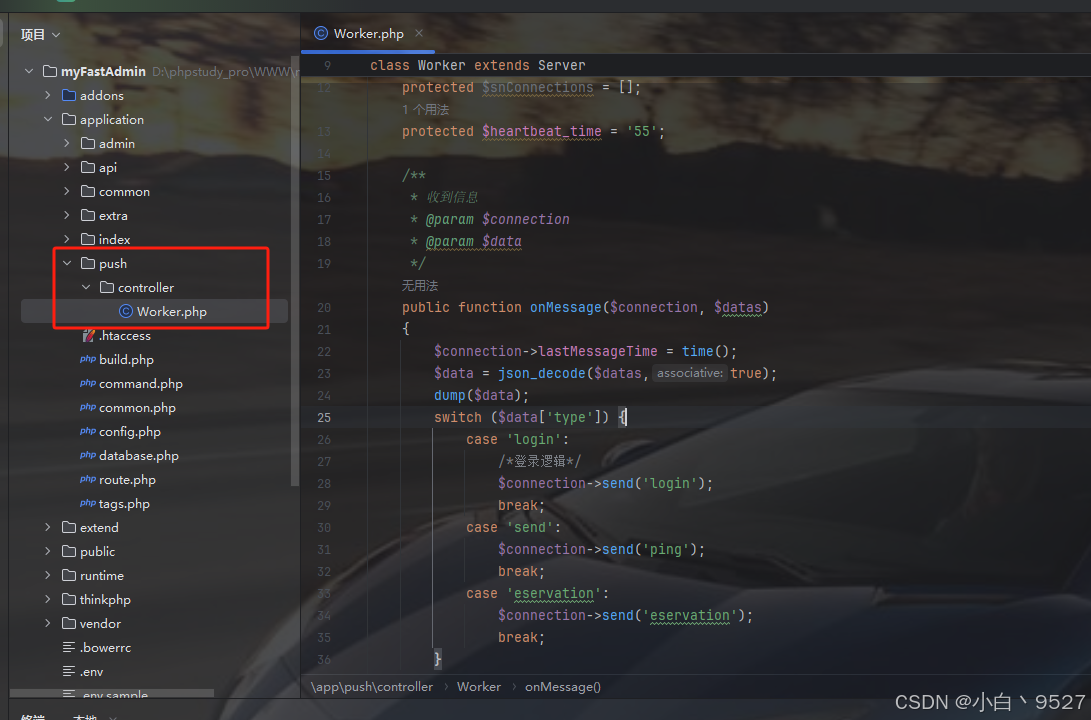
Task: Click the command.php file icon
Action: [88, 383]
